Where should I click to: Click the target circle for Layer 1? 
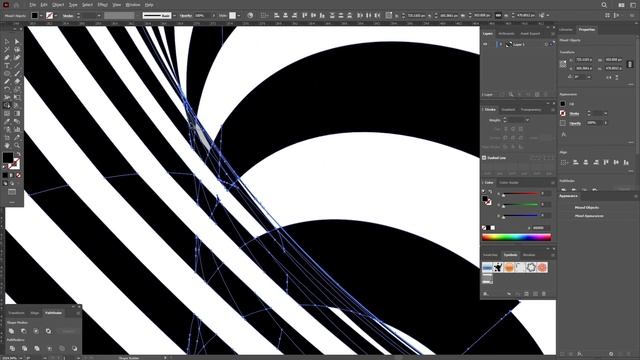click(x=547, y=44)
